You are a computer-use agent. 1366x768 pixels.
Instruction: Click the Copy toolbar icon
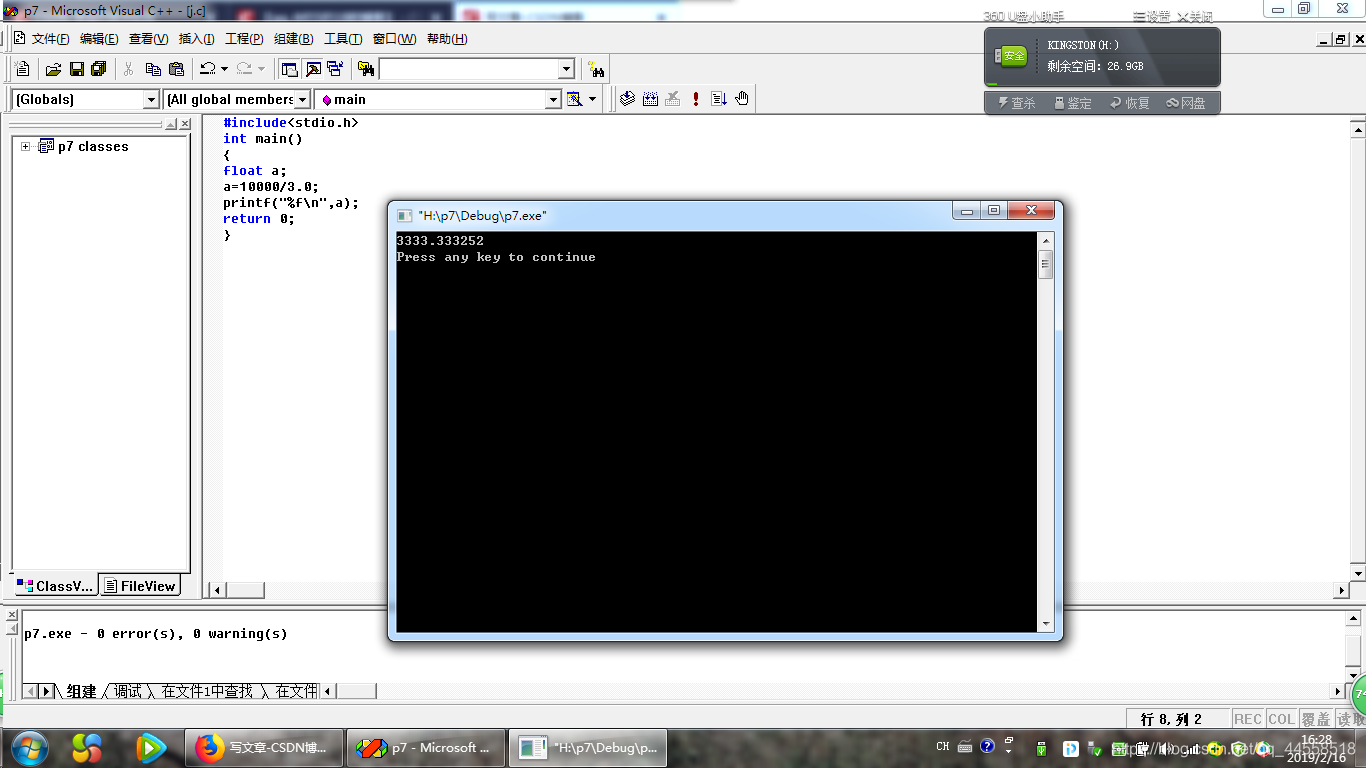(x=153, y=69)
